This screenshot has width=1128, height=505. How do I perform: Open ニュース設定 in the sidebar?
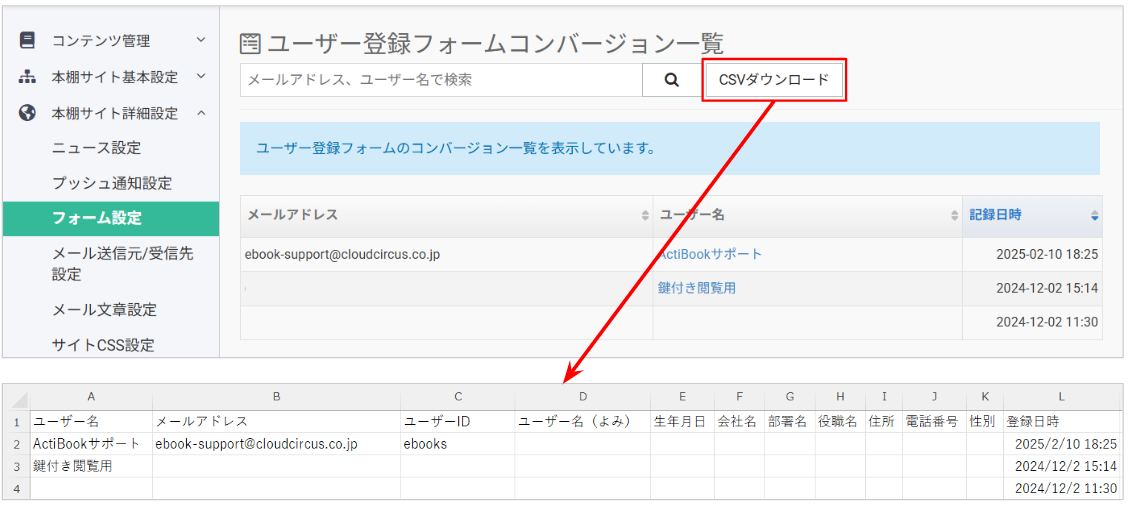(96, 148)
